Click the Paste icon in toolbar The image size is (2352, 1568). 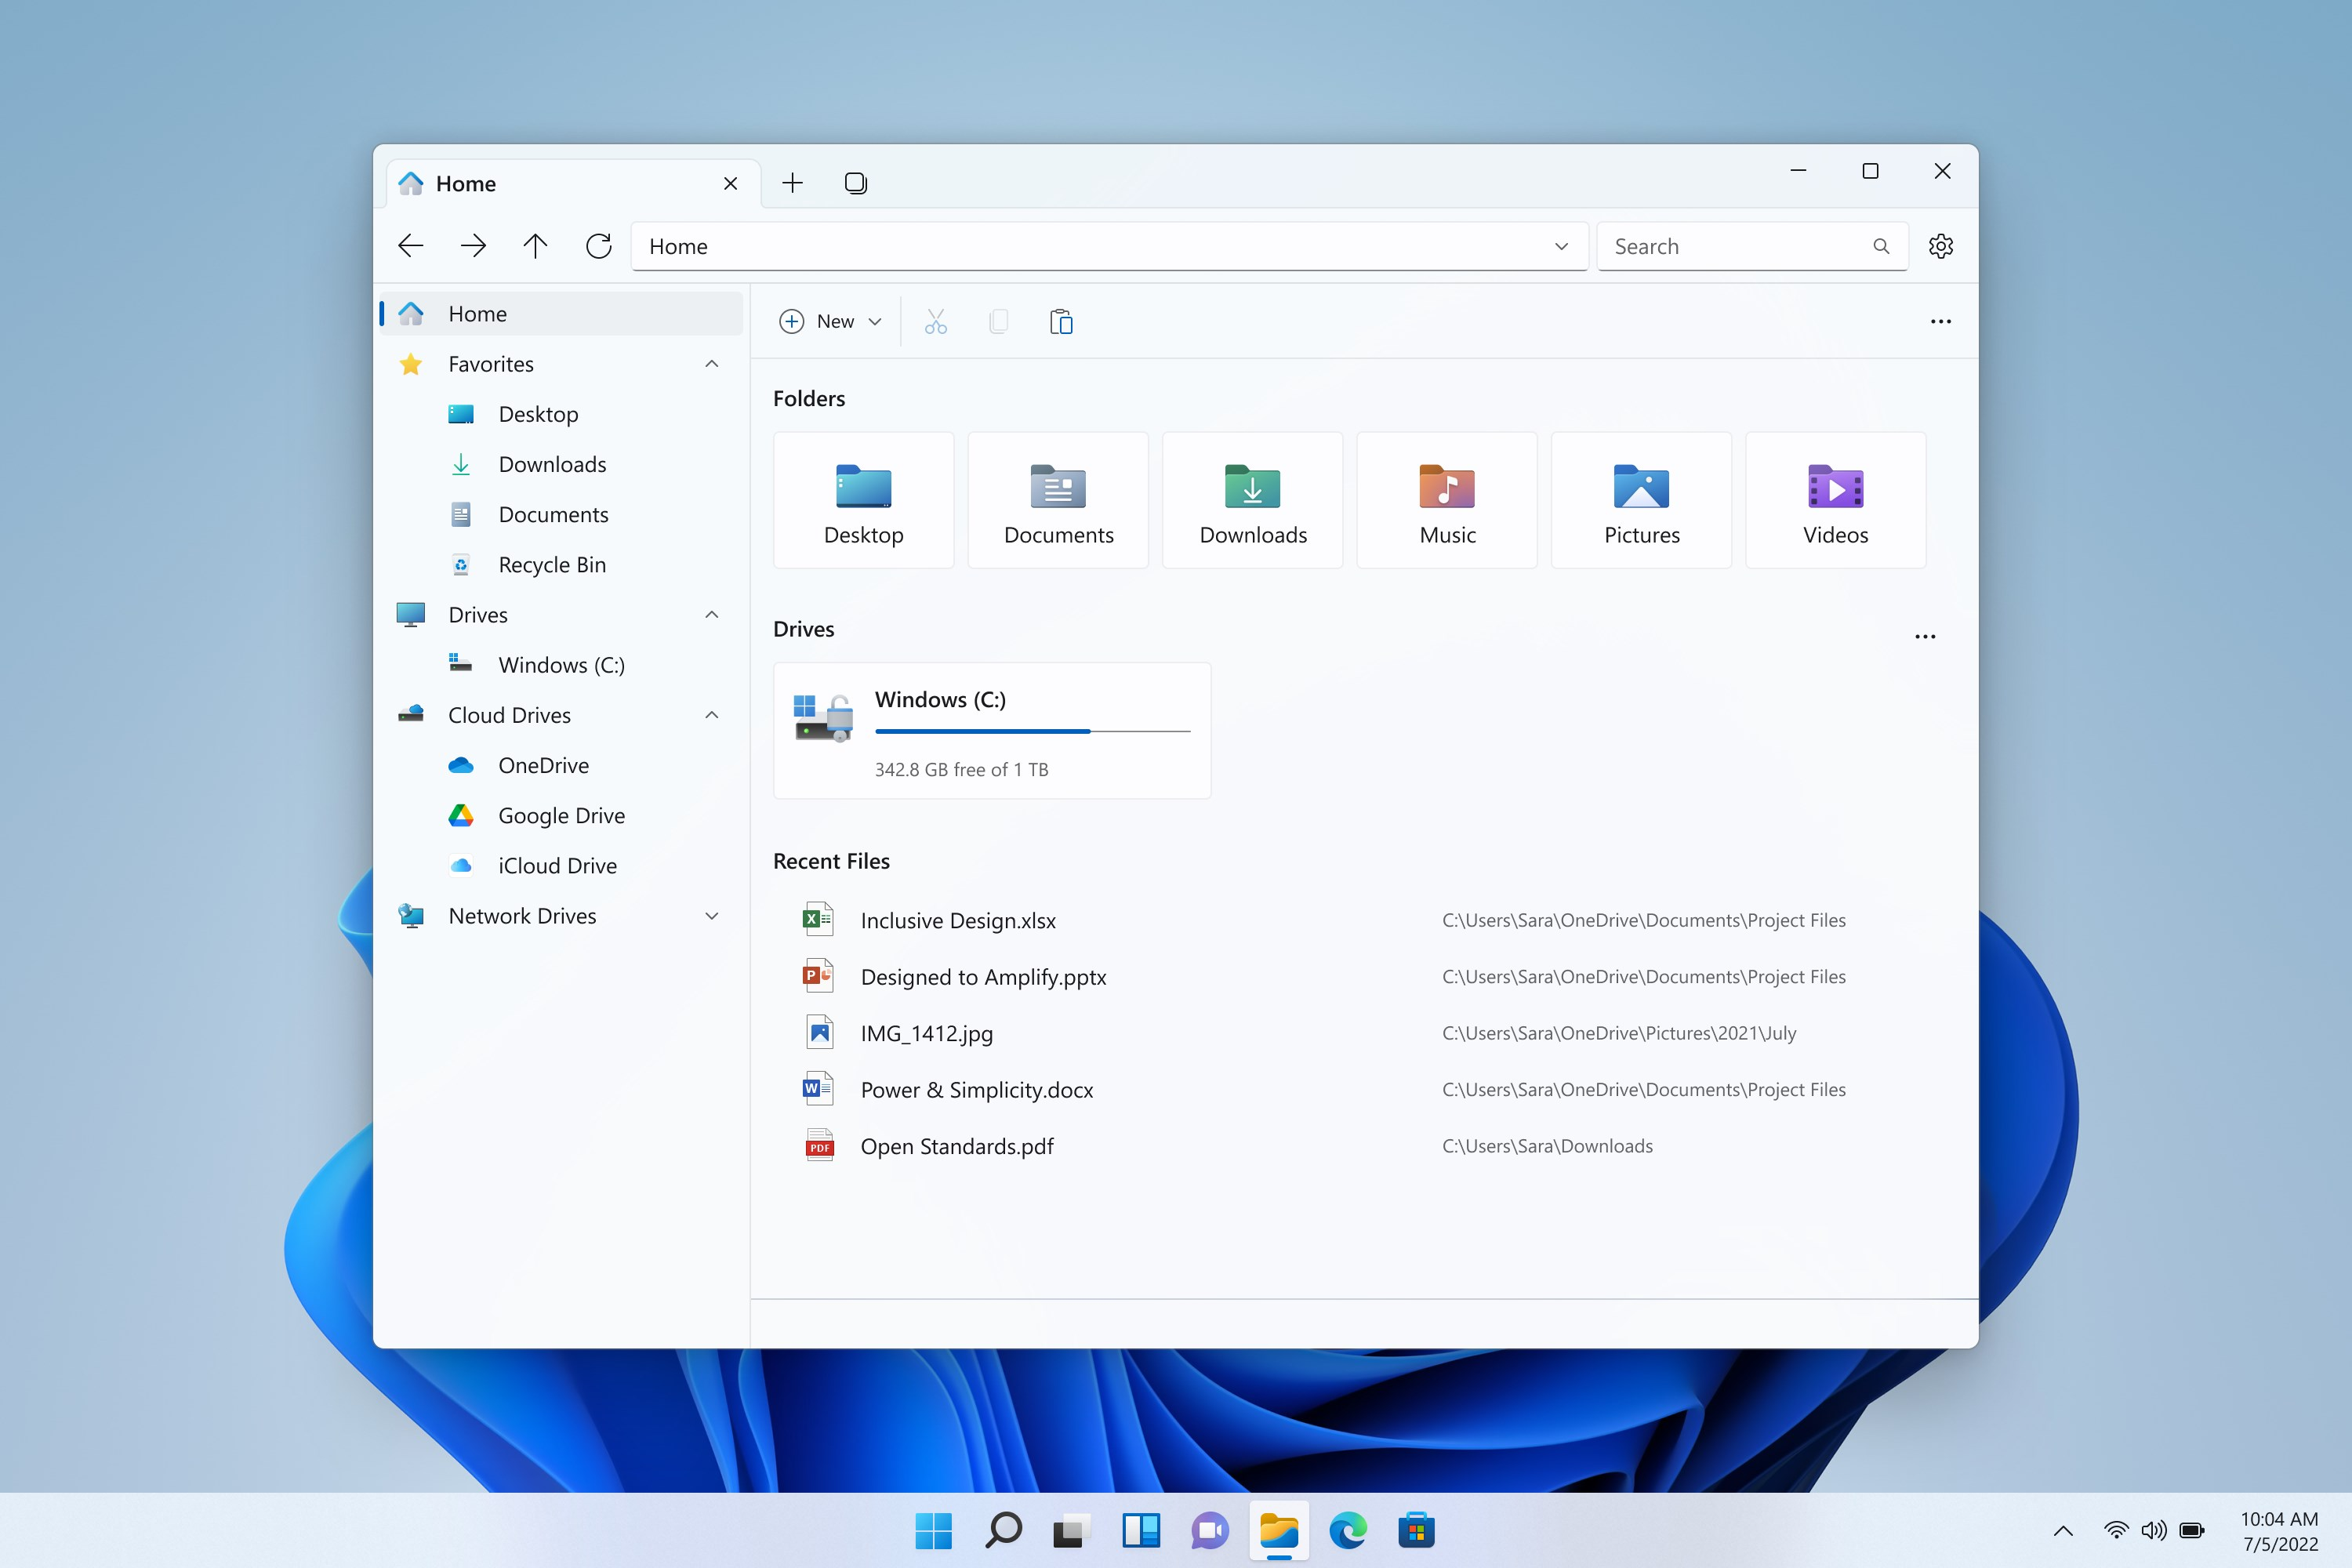click(1061, 321)
